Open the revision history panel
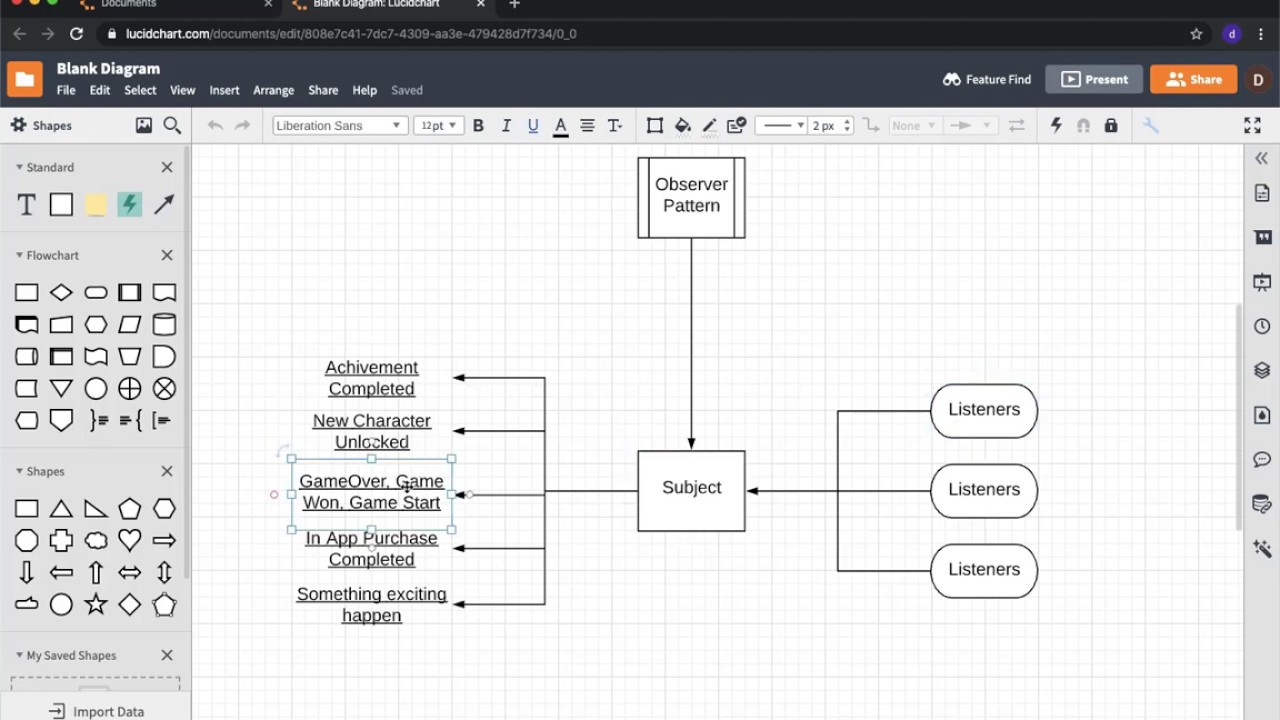Viewport: 1280px width, 720px height. (x=1261, y=325)
